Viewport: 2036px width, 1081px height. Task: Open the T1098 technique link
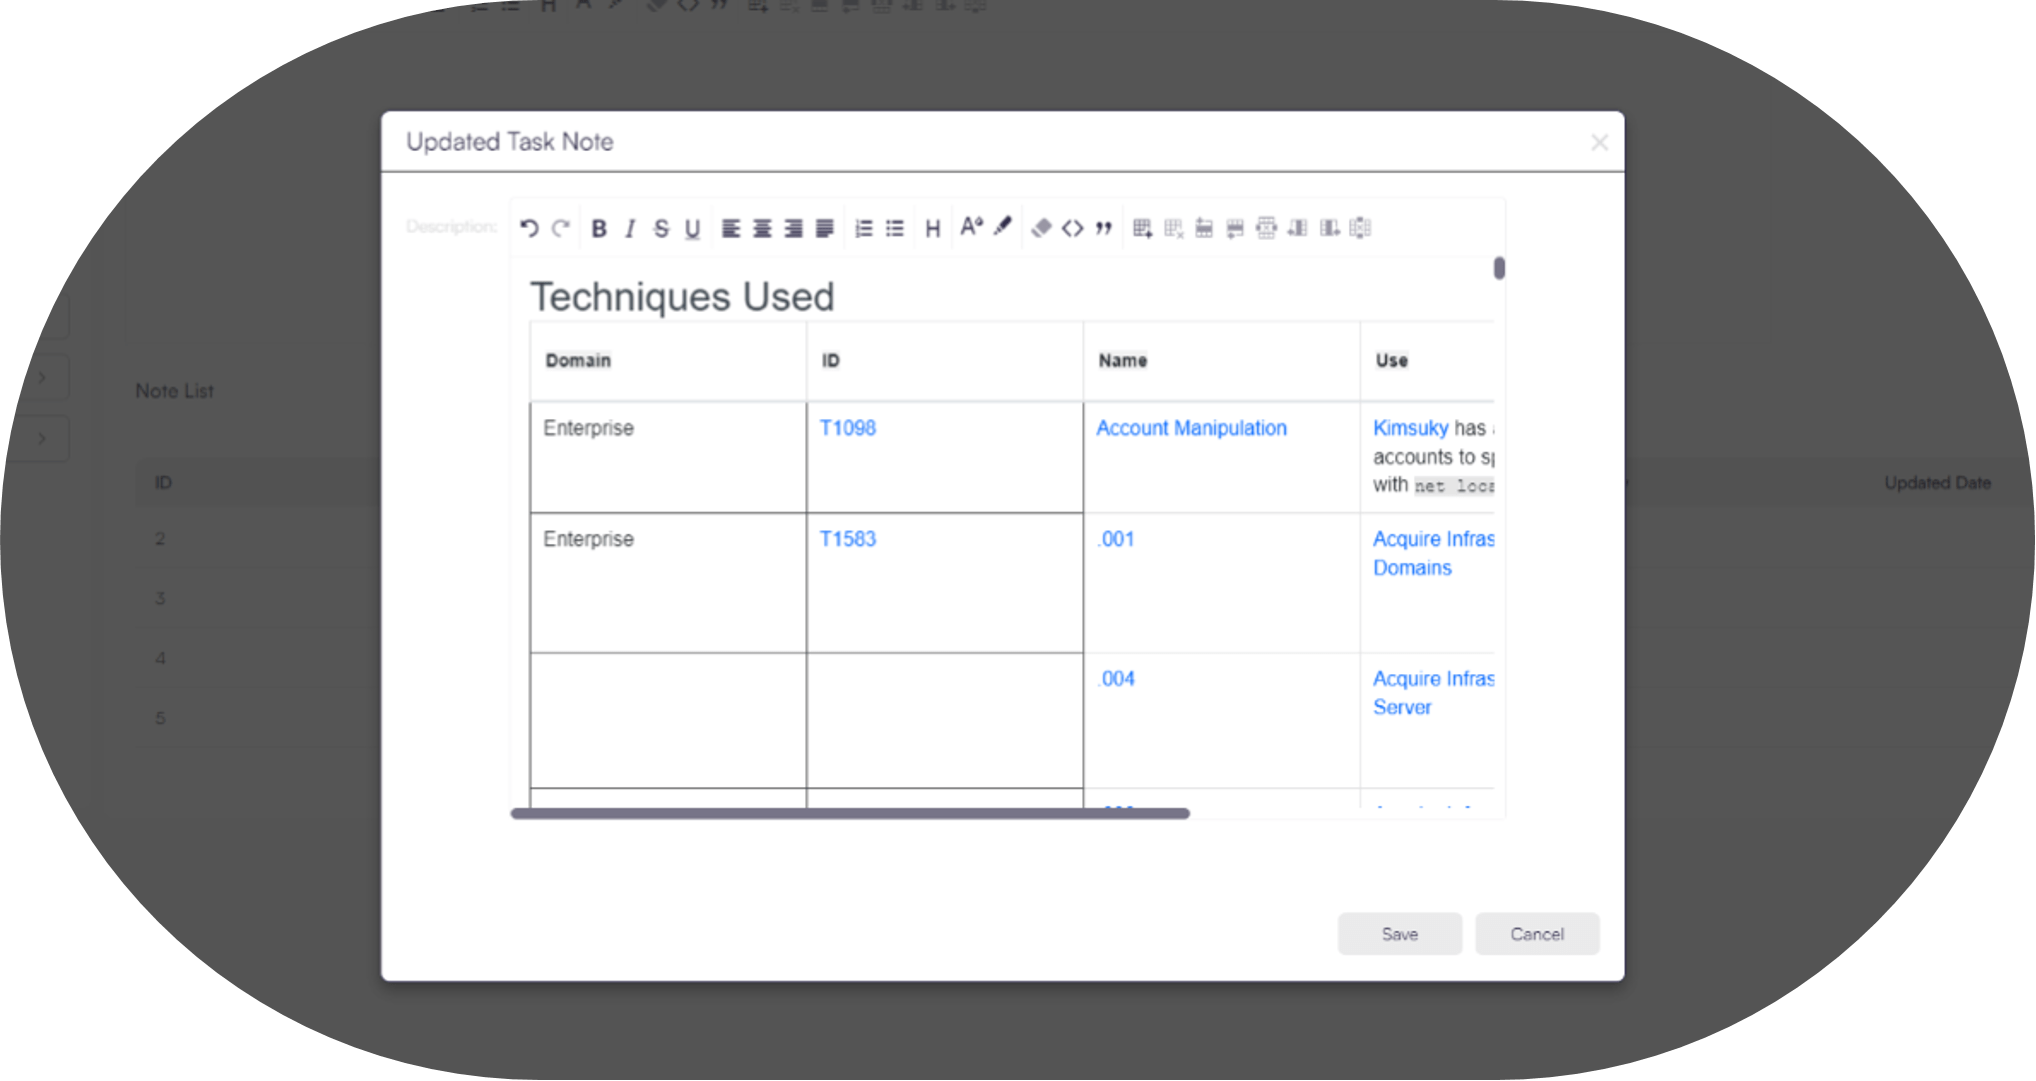click(x=847, y=428)
